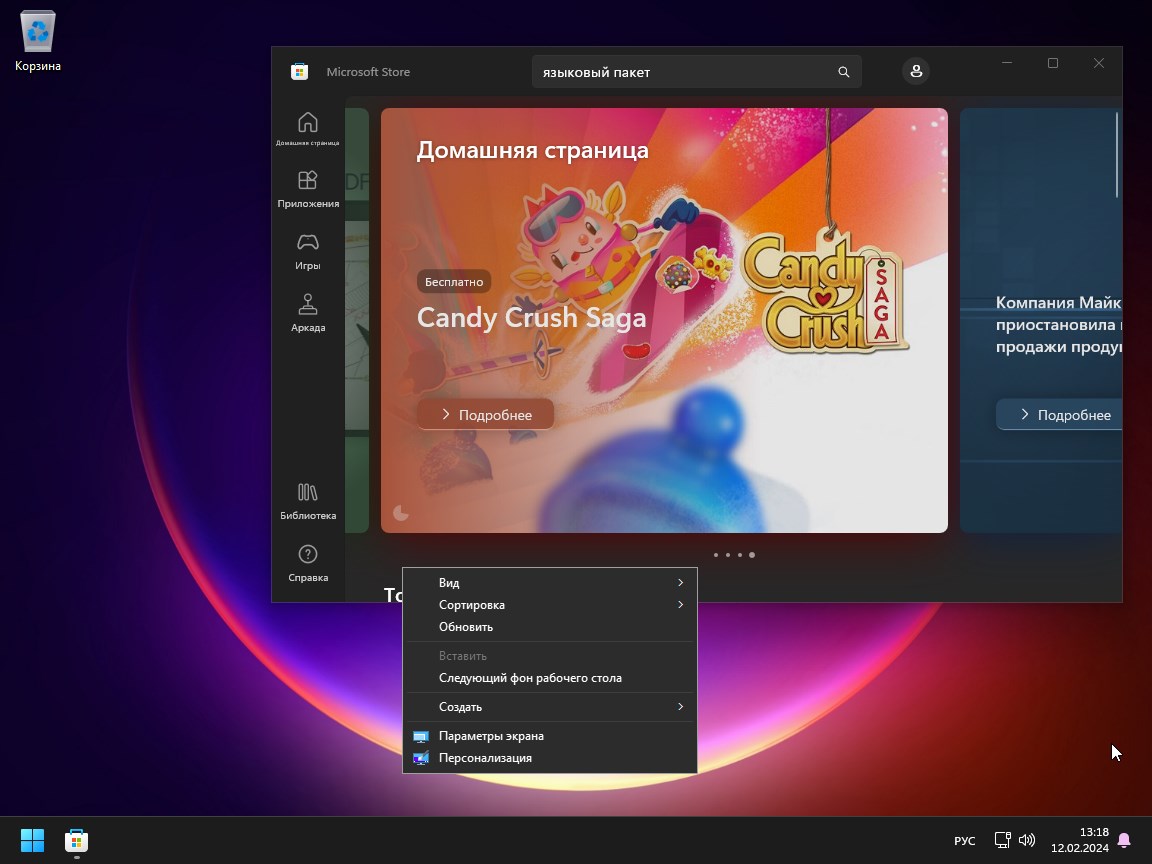
Task: Click the Параметры экрана monitor icon
Action: 421,736
